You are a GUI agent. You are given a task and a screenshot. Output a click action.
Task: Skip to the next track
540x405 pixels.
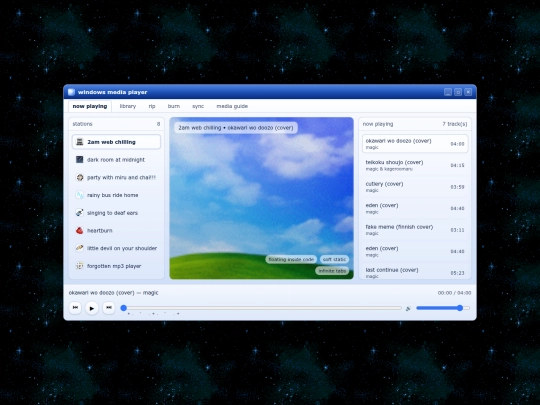(108, 308)
